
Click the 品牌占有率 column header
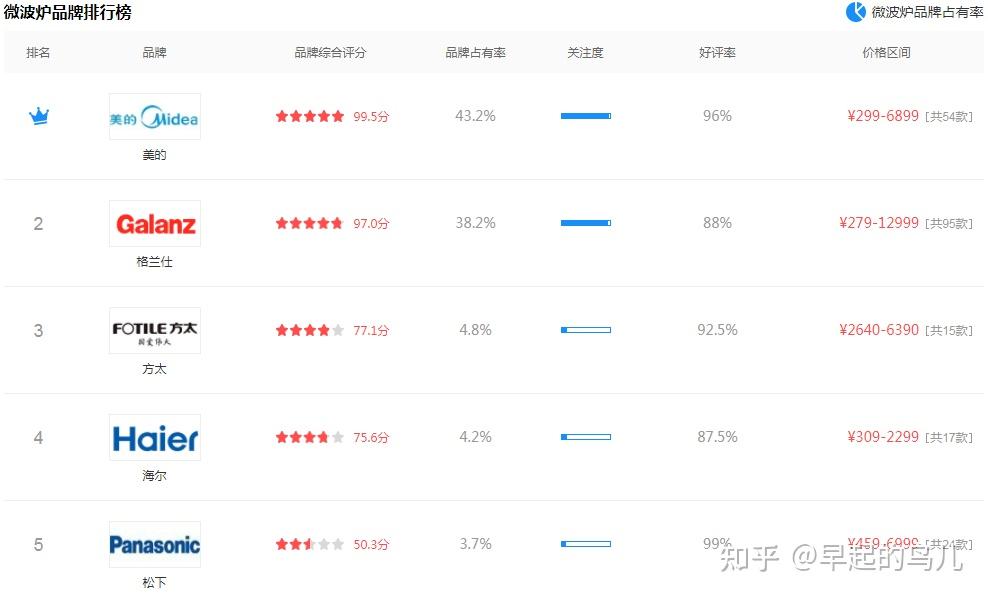(x=475, y=53)
